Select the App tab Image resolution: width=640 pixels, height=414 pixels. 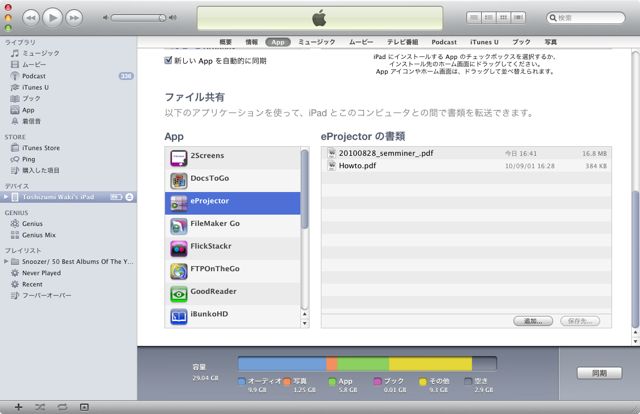tap(278, 42)
